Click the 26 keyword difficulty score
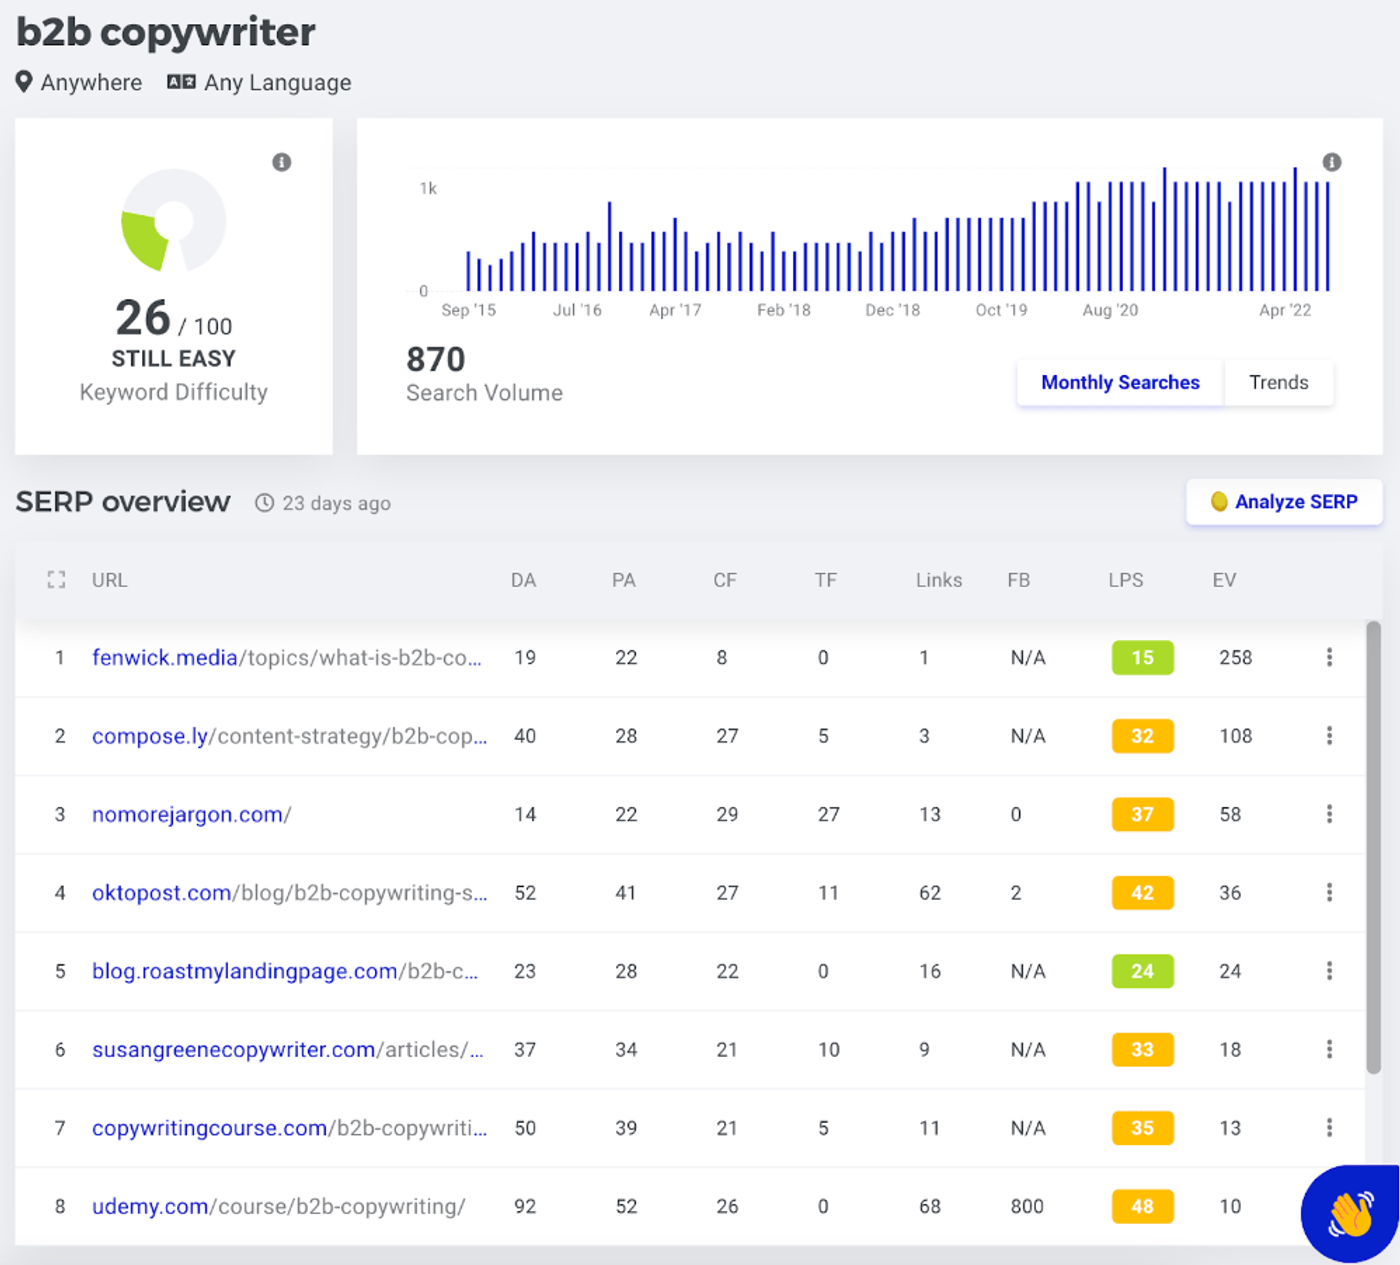The width and height of the screenshot is (1400, 1265). (143, 318)
